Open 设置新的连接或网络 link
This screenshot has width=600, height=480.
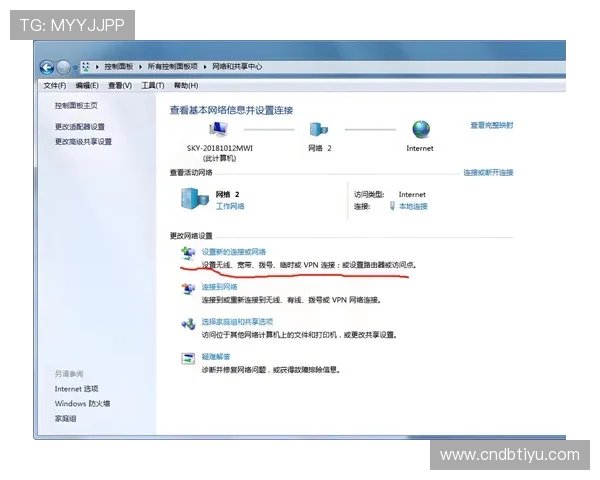[234, 252]
